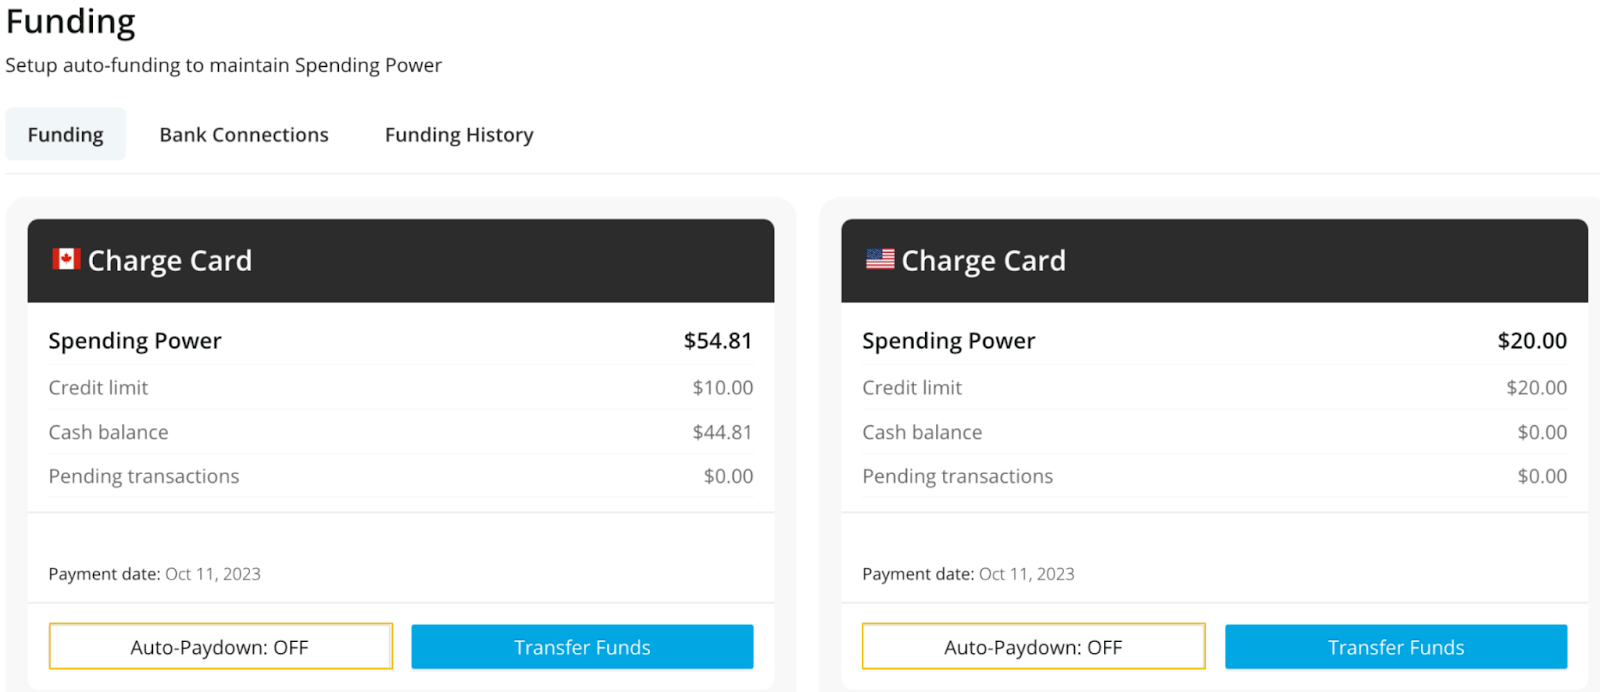Click the Funding page heading
Viewport: 1600px width, 692px height.
[x=70, y=22]
